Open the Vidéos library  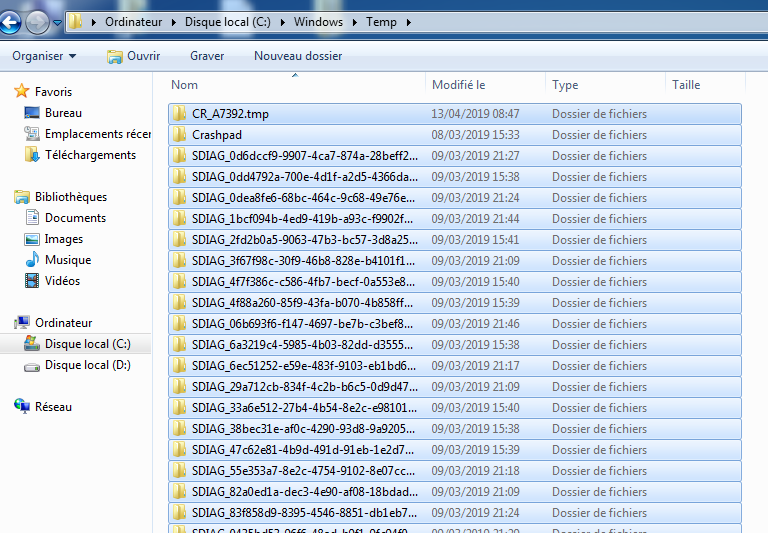pyautogui.click(x=62, y=281)
